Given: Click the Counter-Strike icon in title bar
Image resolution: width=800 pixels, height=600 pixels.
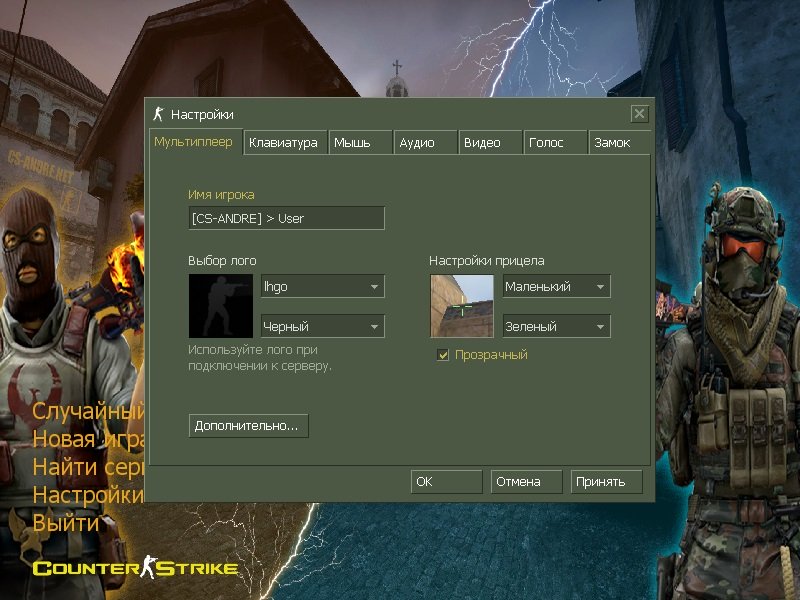Looking at the screenshot, I should pos(158,114).
